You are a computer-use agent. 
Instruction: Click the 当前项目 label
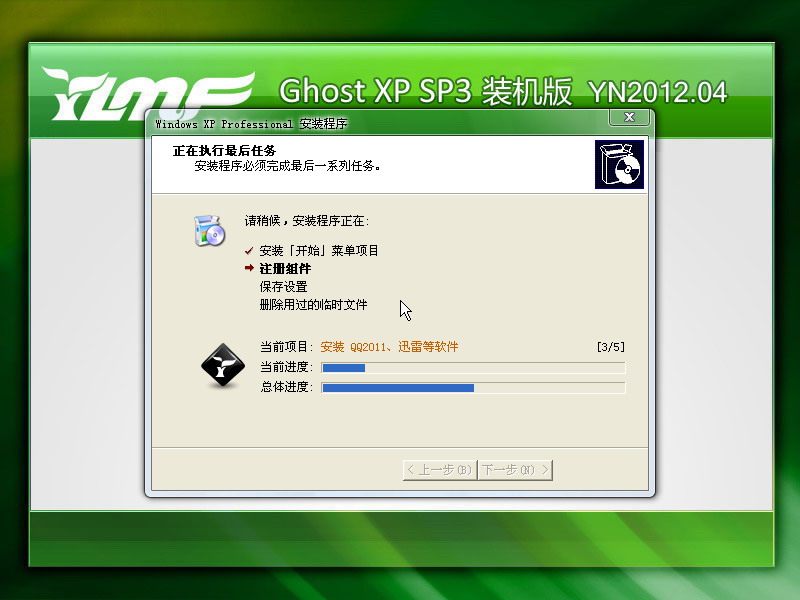pos(286,347)
